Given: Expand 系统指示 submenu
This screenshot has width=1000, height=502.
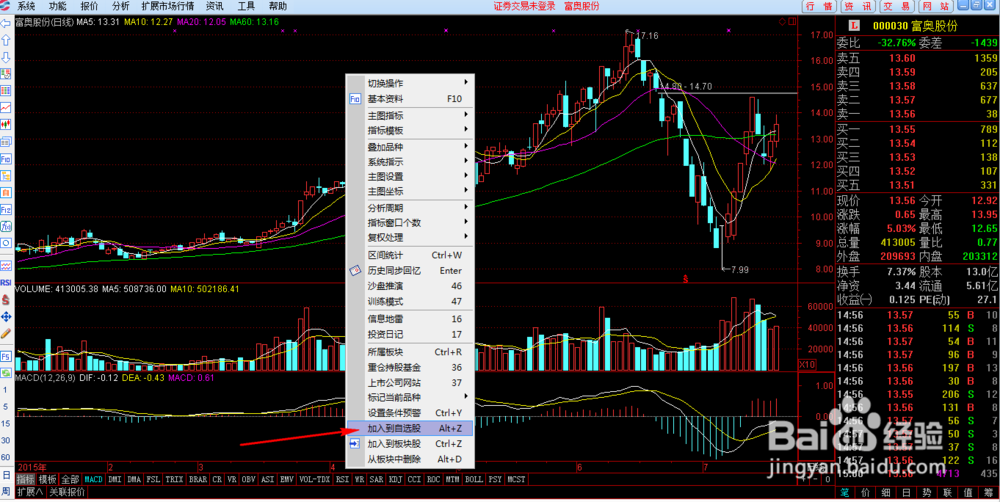Looking at the screenshot, I should tap(411, 161).
